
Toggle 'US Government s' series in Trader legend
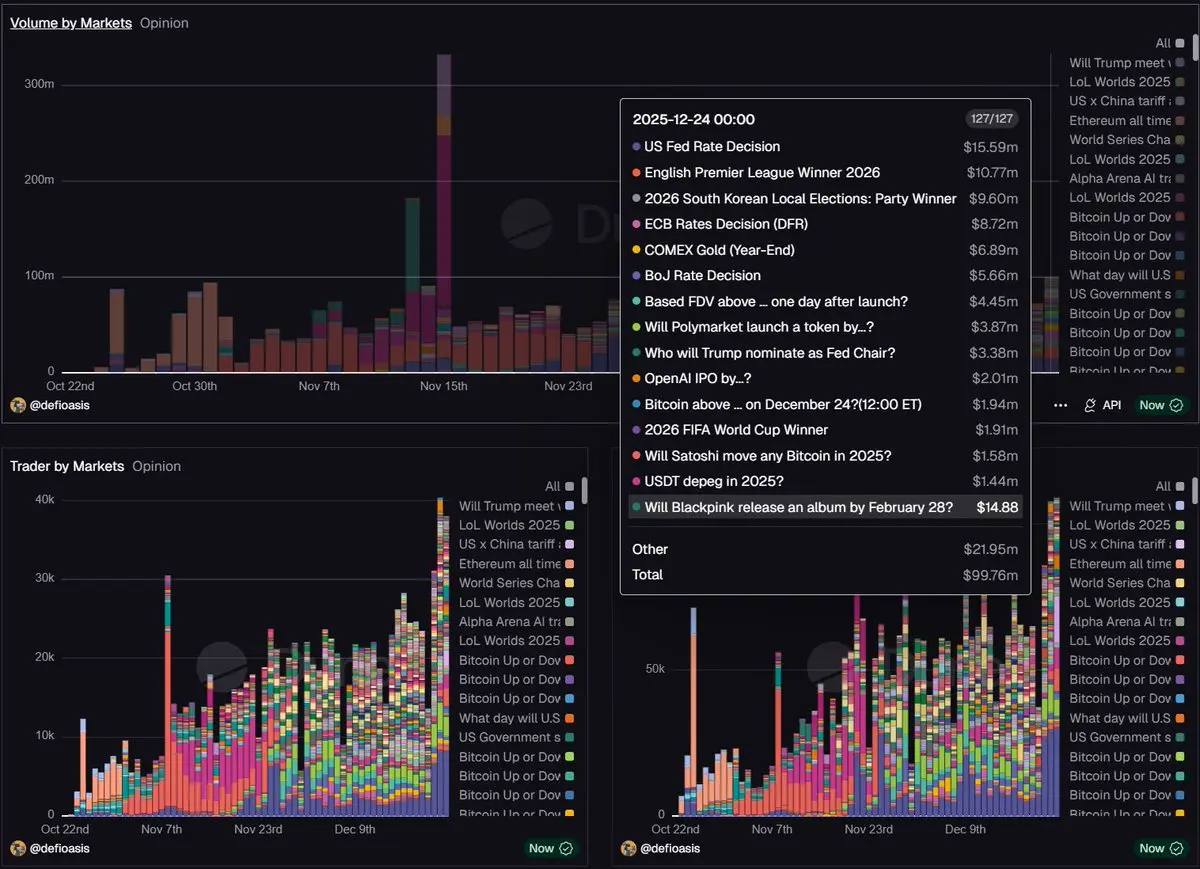pyautogui.click(x=508, y=737)
